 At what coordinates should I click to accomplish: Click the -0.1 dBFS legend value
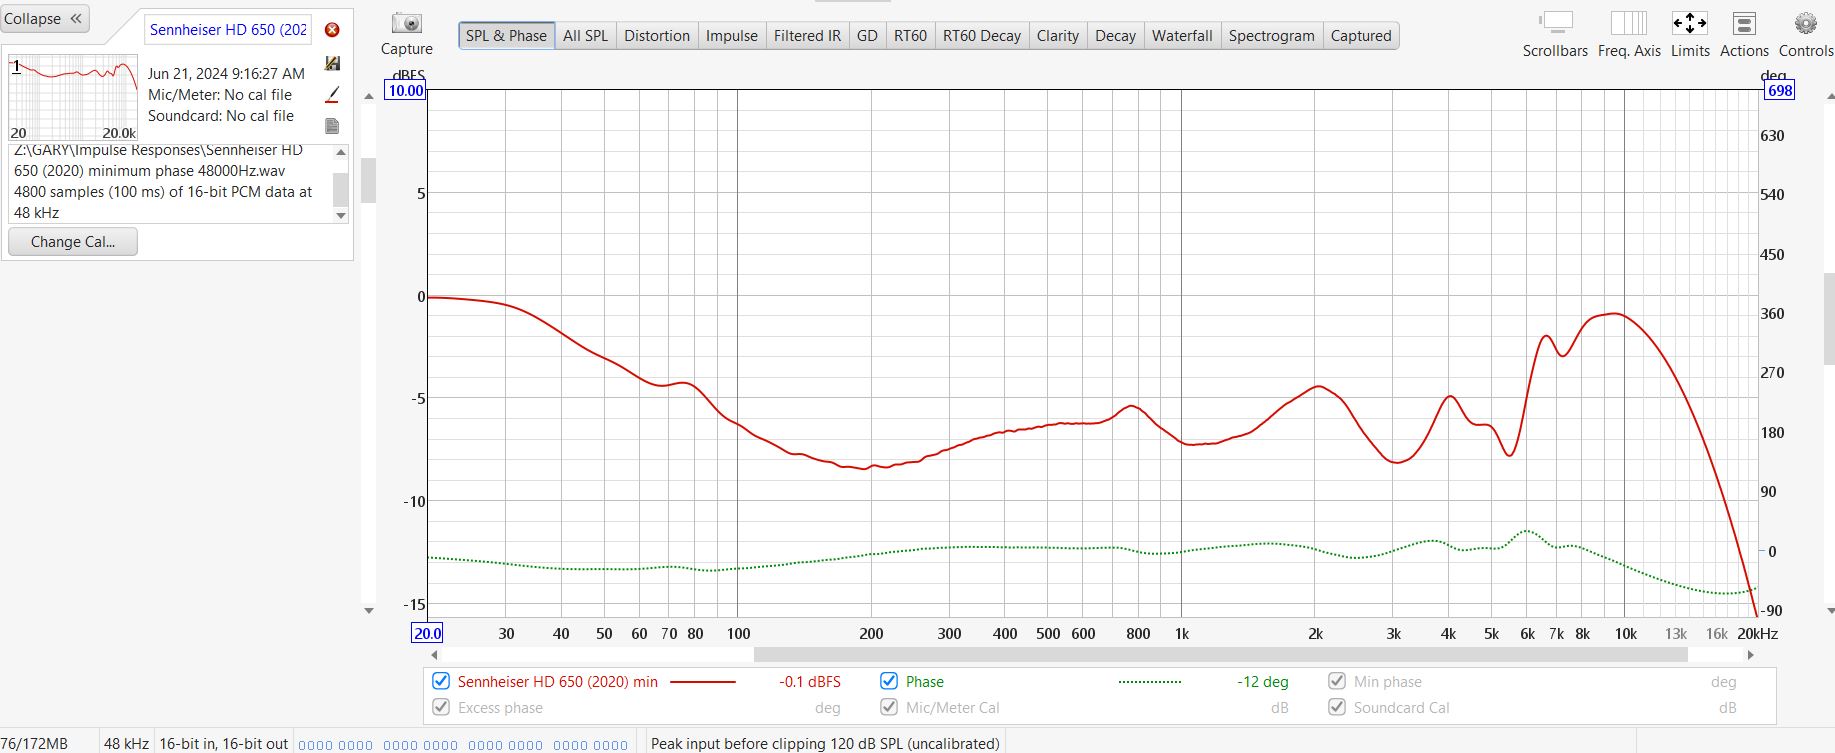click(809, 682)
